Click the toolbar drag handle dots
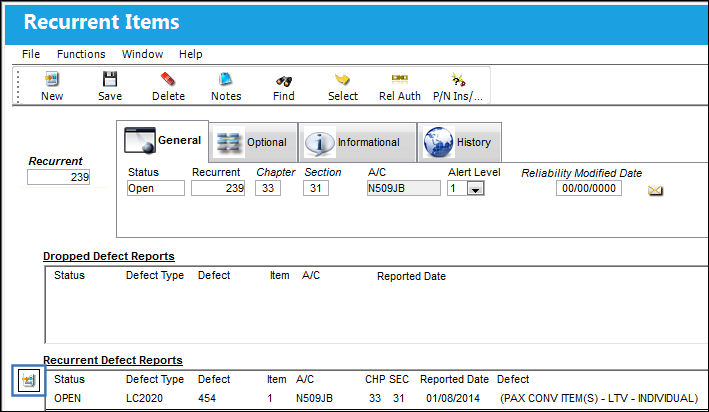Screen dimensions: 709x412 (x=18, y=86)
